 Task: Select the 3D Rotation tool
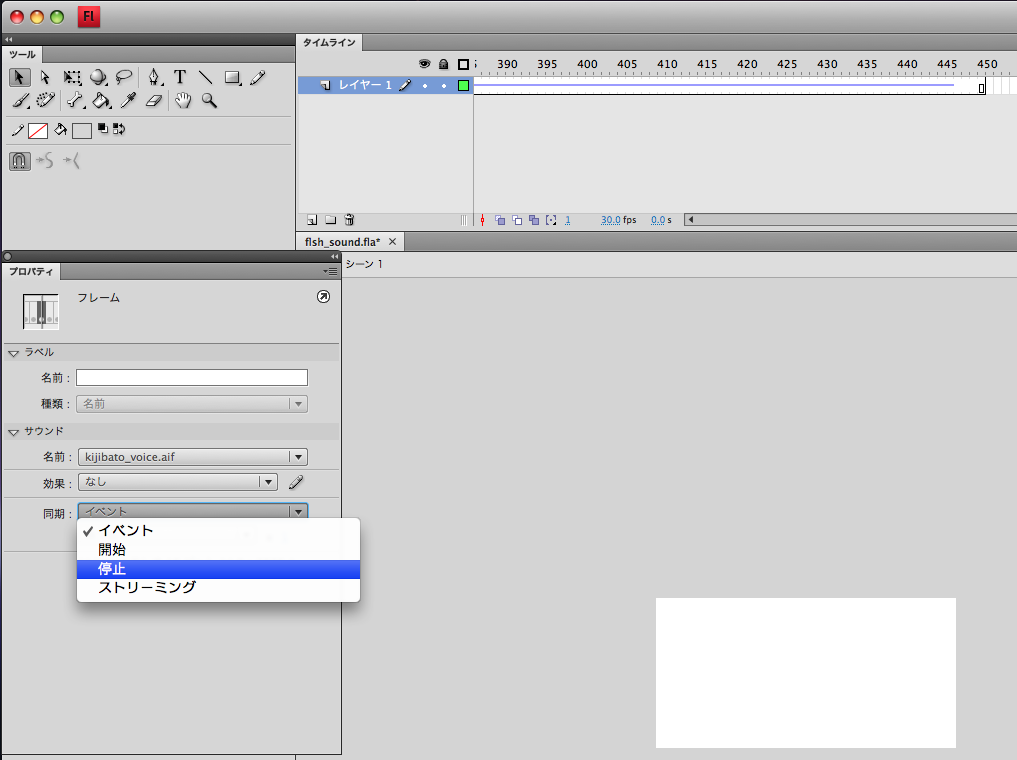(x=98, y=78)
